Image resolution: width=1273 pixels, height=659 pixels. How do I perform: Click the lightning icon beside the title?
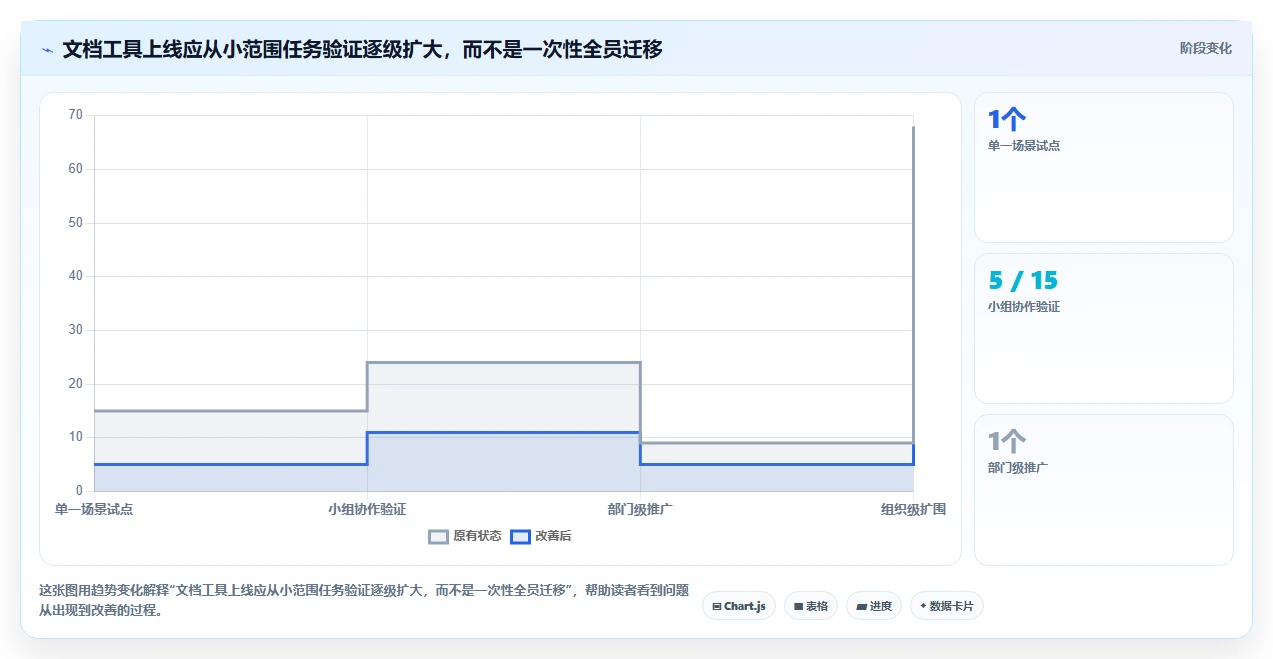(x=47, y=49)
